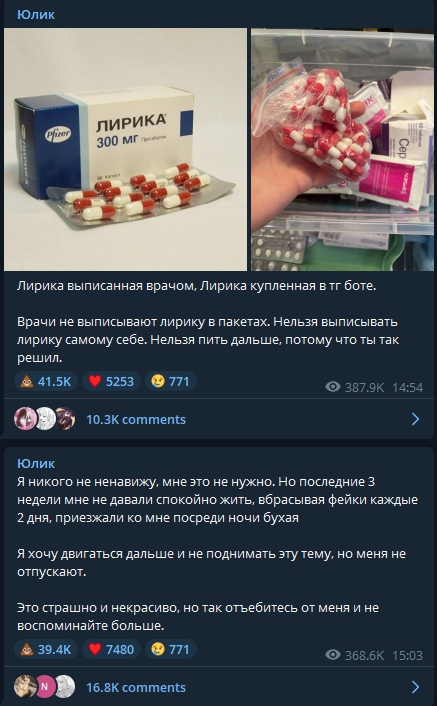Viewport: 437px width, 706px height.
Task: Toggle heart reaction showing 7480
Action: 111,649
